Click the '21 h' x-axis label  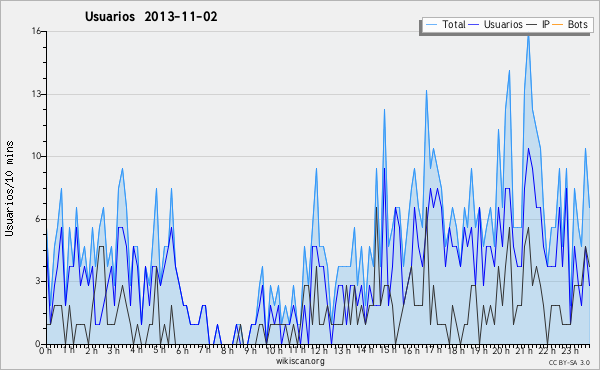coord(524,350)
